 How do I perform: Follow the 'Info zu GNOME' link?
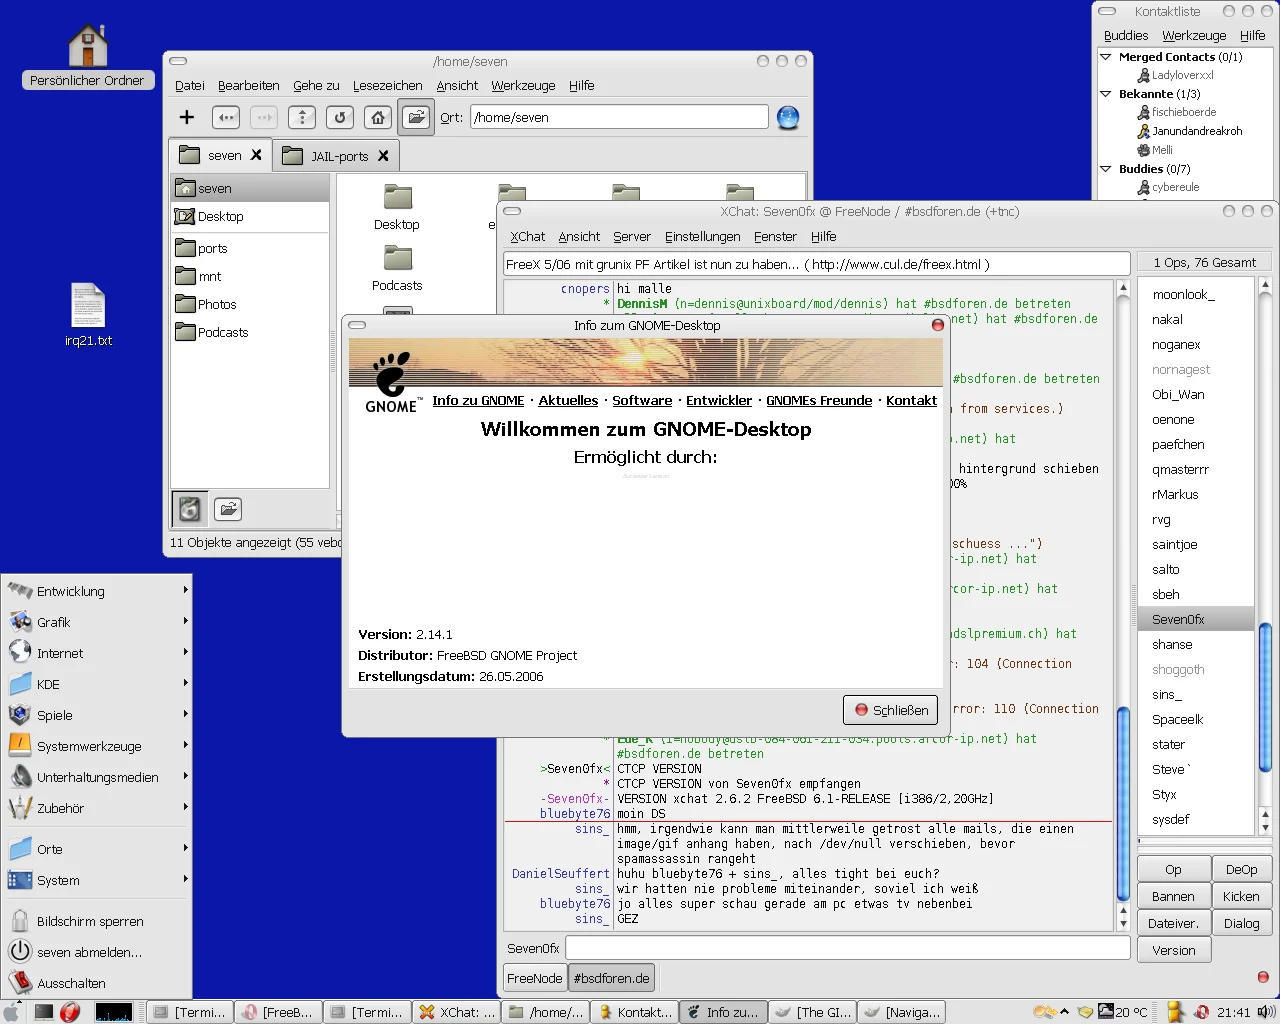[x=478, y=400]
